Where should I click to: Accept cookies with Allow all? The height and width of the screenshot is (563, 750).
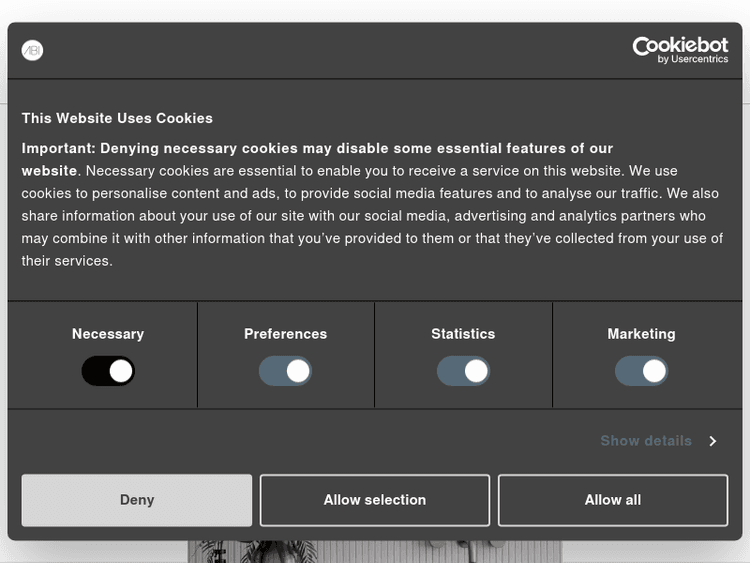[613, 500]
